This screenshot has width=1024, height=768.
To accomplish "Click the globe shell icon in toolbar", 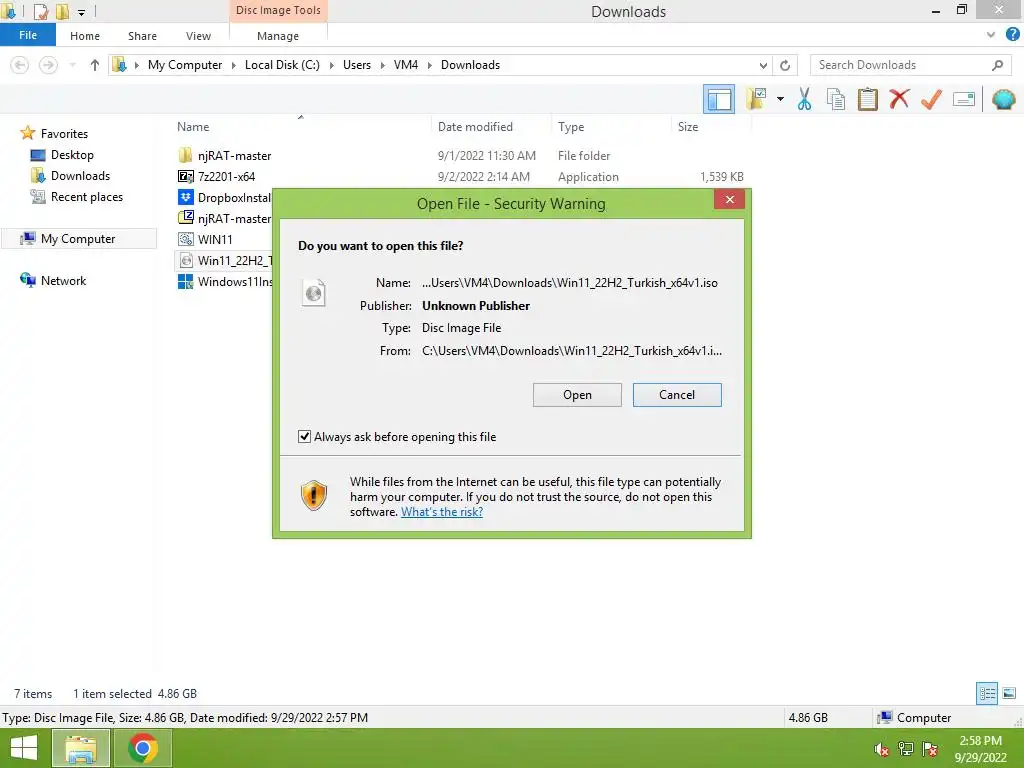I will coord(1003,99).
